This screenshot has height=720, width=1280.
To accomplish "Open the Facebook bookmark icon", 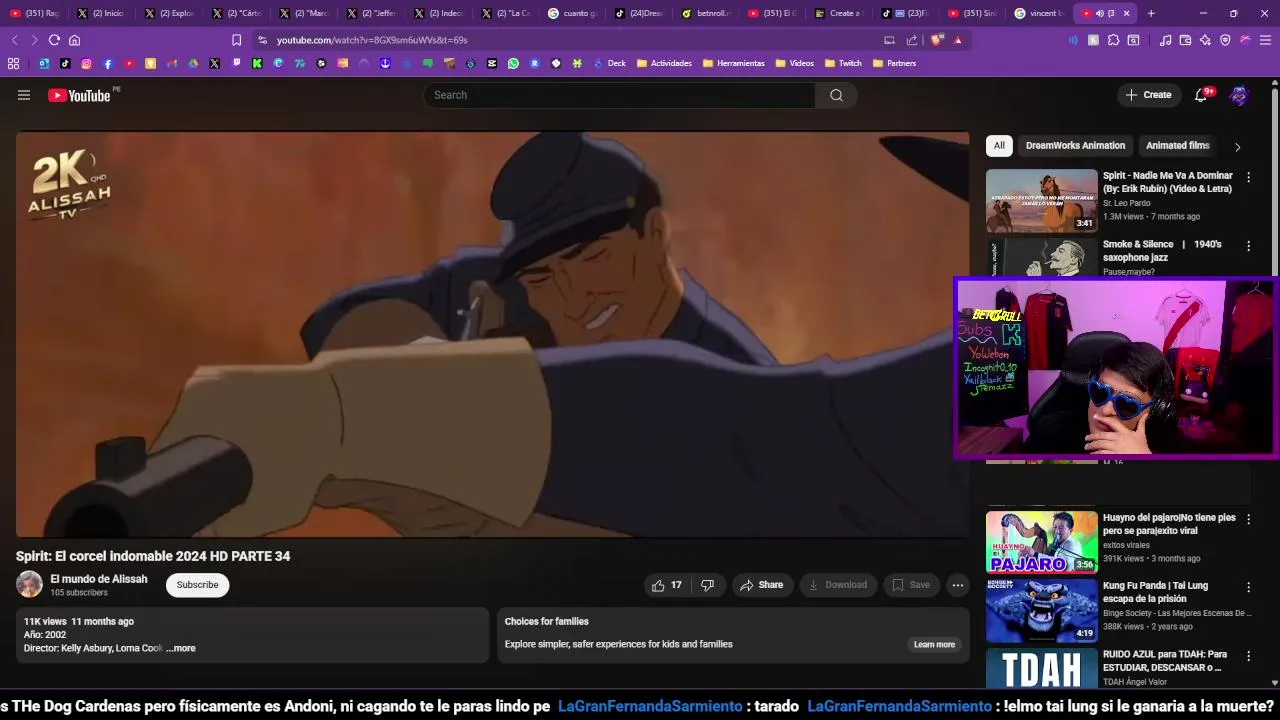I will [x=108, y=63].
